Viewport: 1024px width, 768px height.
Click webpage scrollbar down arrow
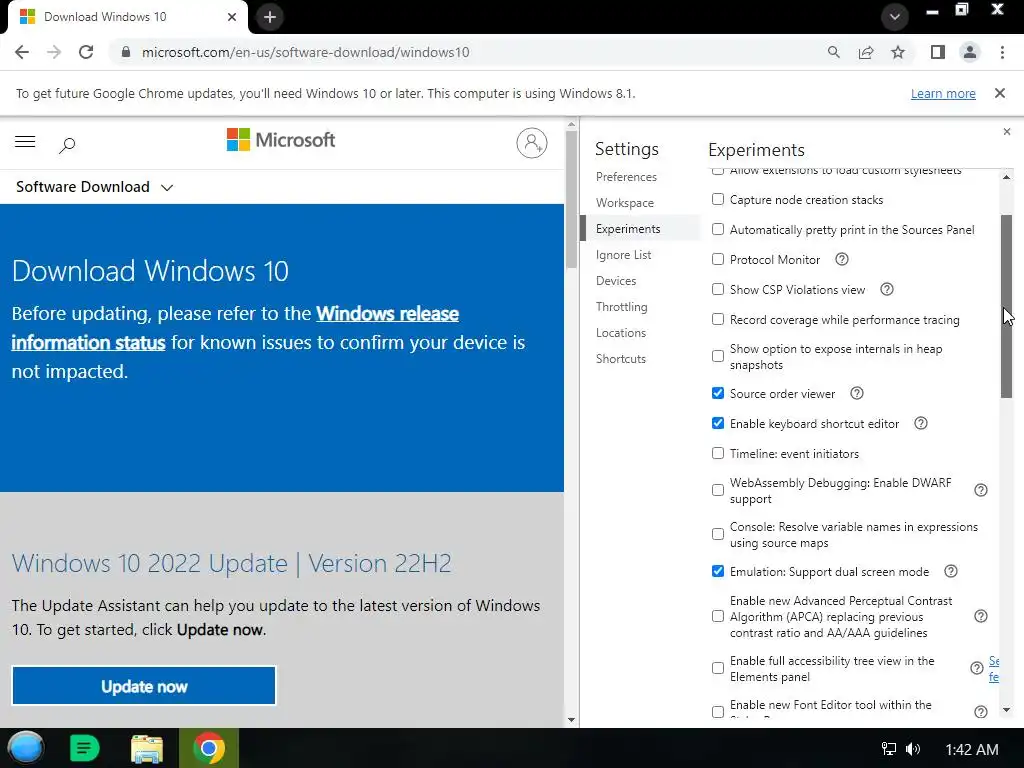571,720
